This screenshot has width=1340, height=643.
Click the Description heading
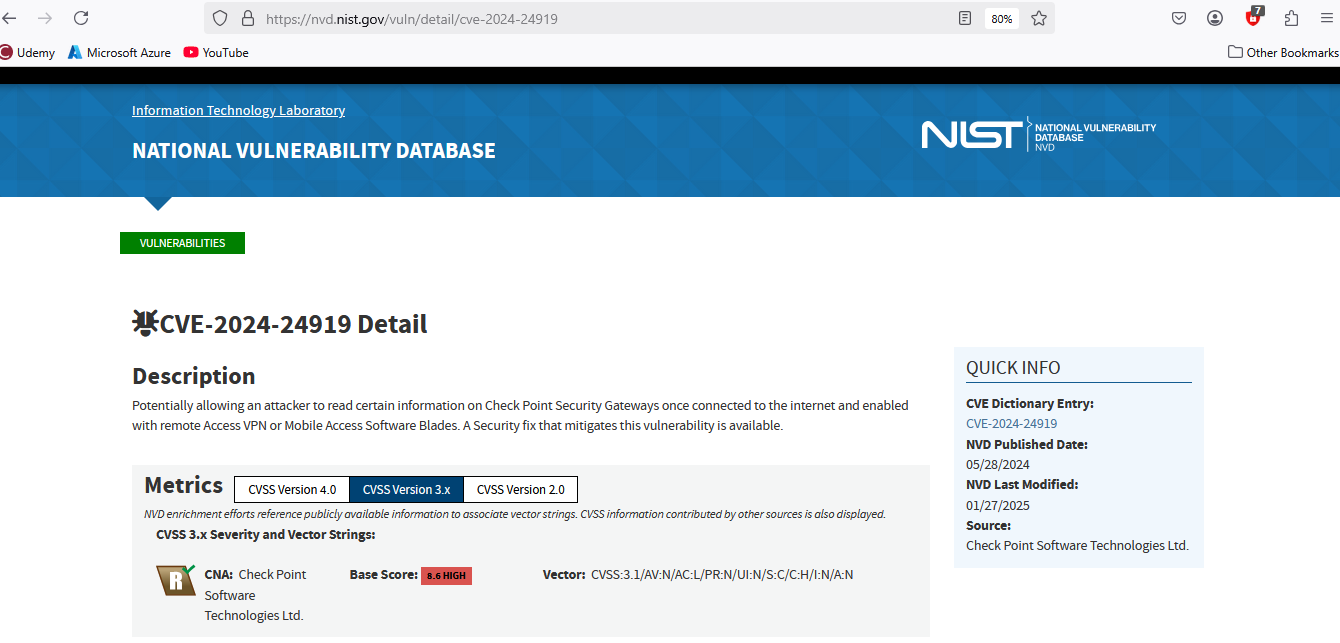tap(194, 376)
